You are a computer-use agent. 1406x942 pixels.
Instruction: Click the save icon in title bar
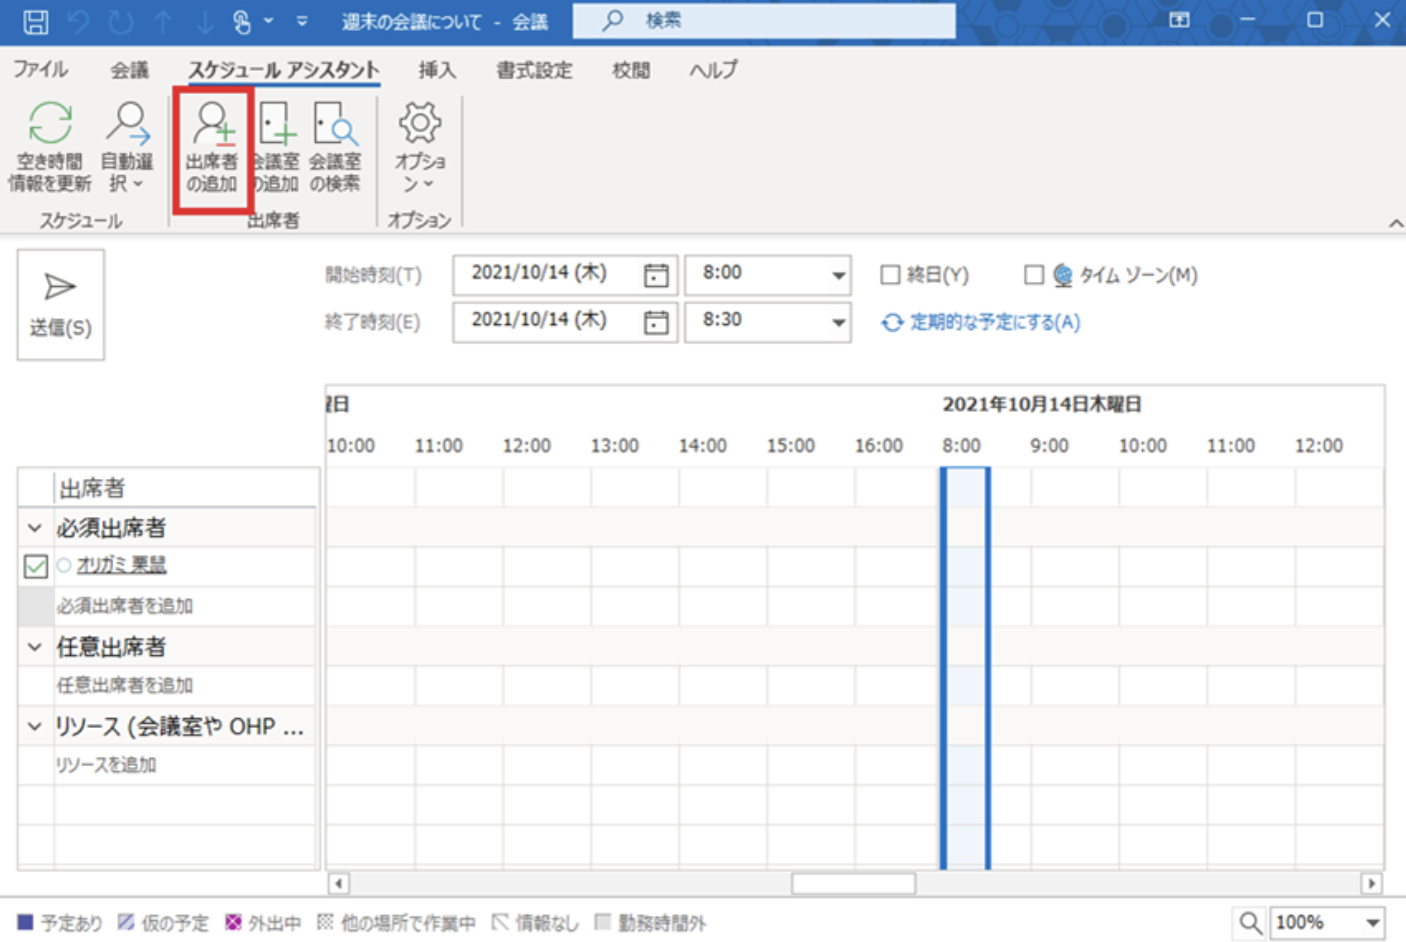click(35, 21)
